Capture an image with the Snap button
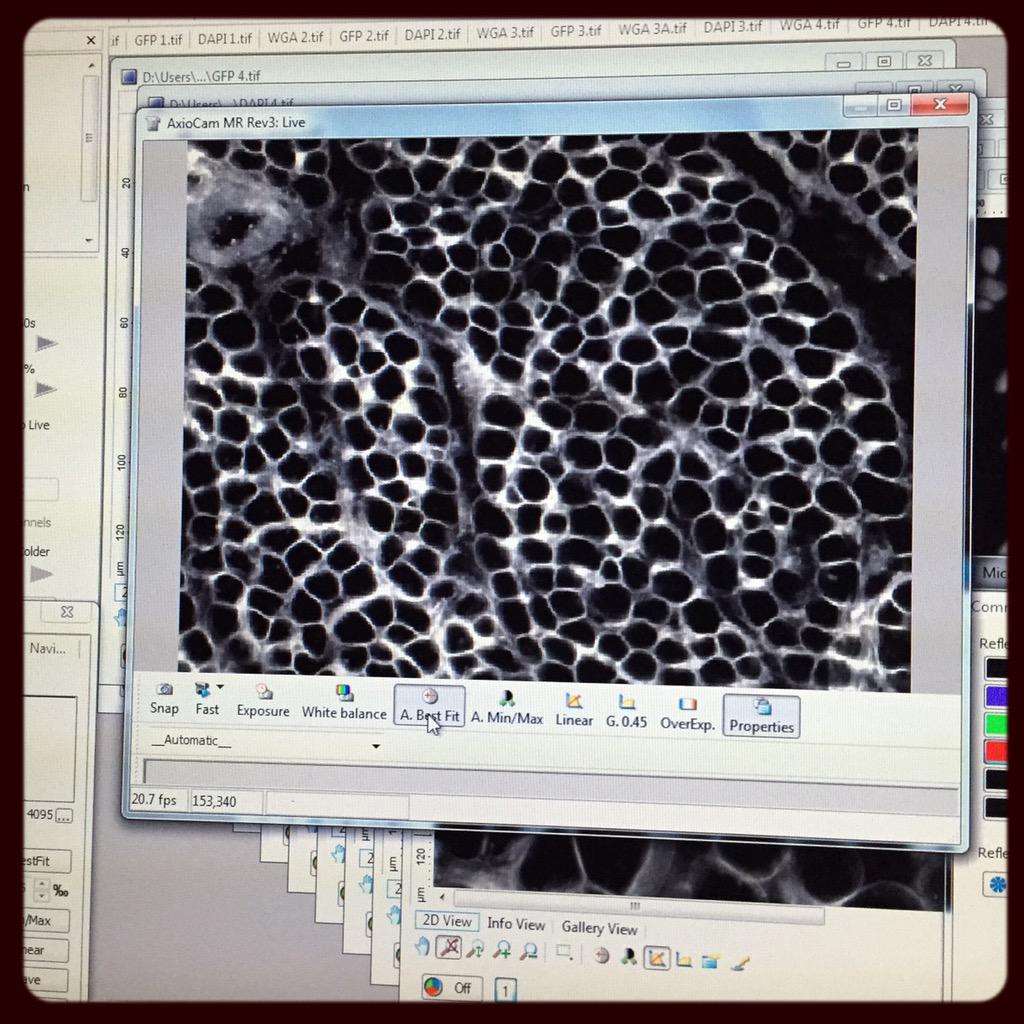Screen dimensions: 1024x1024 tap(164, 698)
